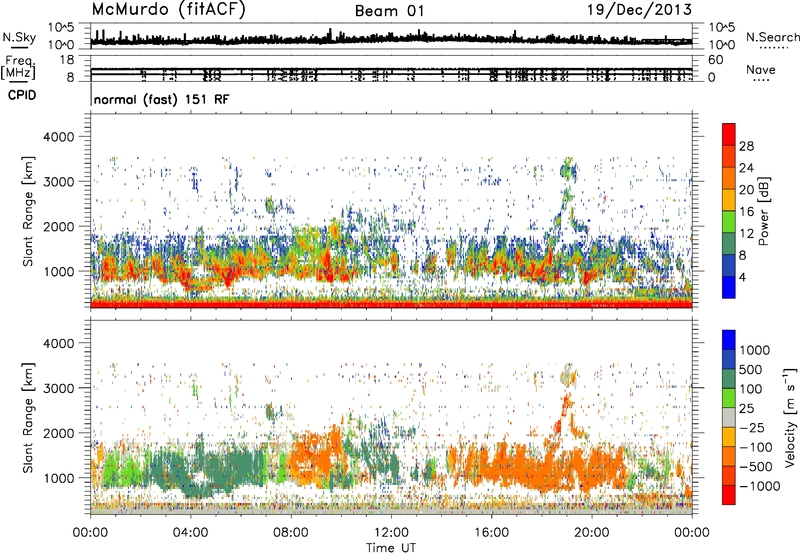800x554 pixels.
Task: Click the 'Beam 01' label
Action: click(390, 11)
